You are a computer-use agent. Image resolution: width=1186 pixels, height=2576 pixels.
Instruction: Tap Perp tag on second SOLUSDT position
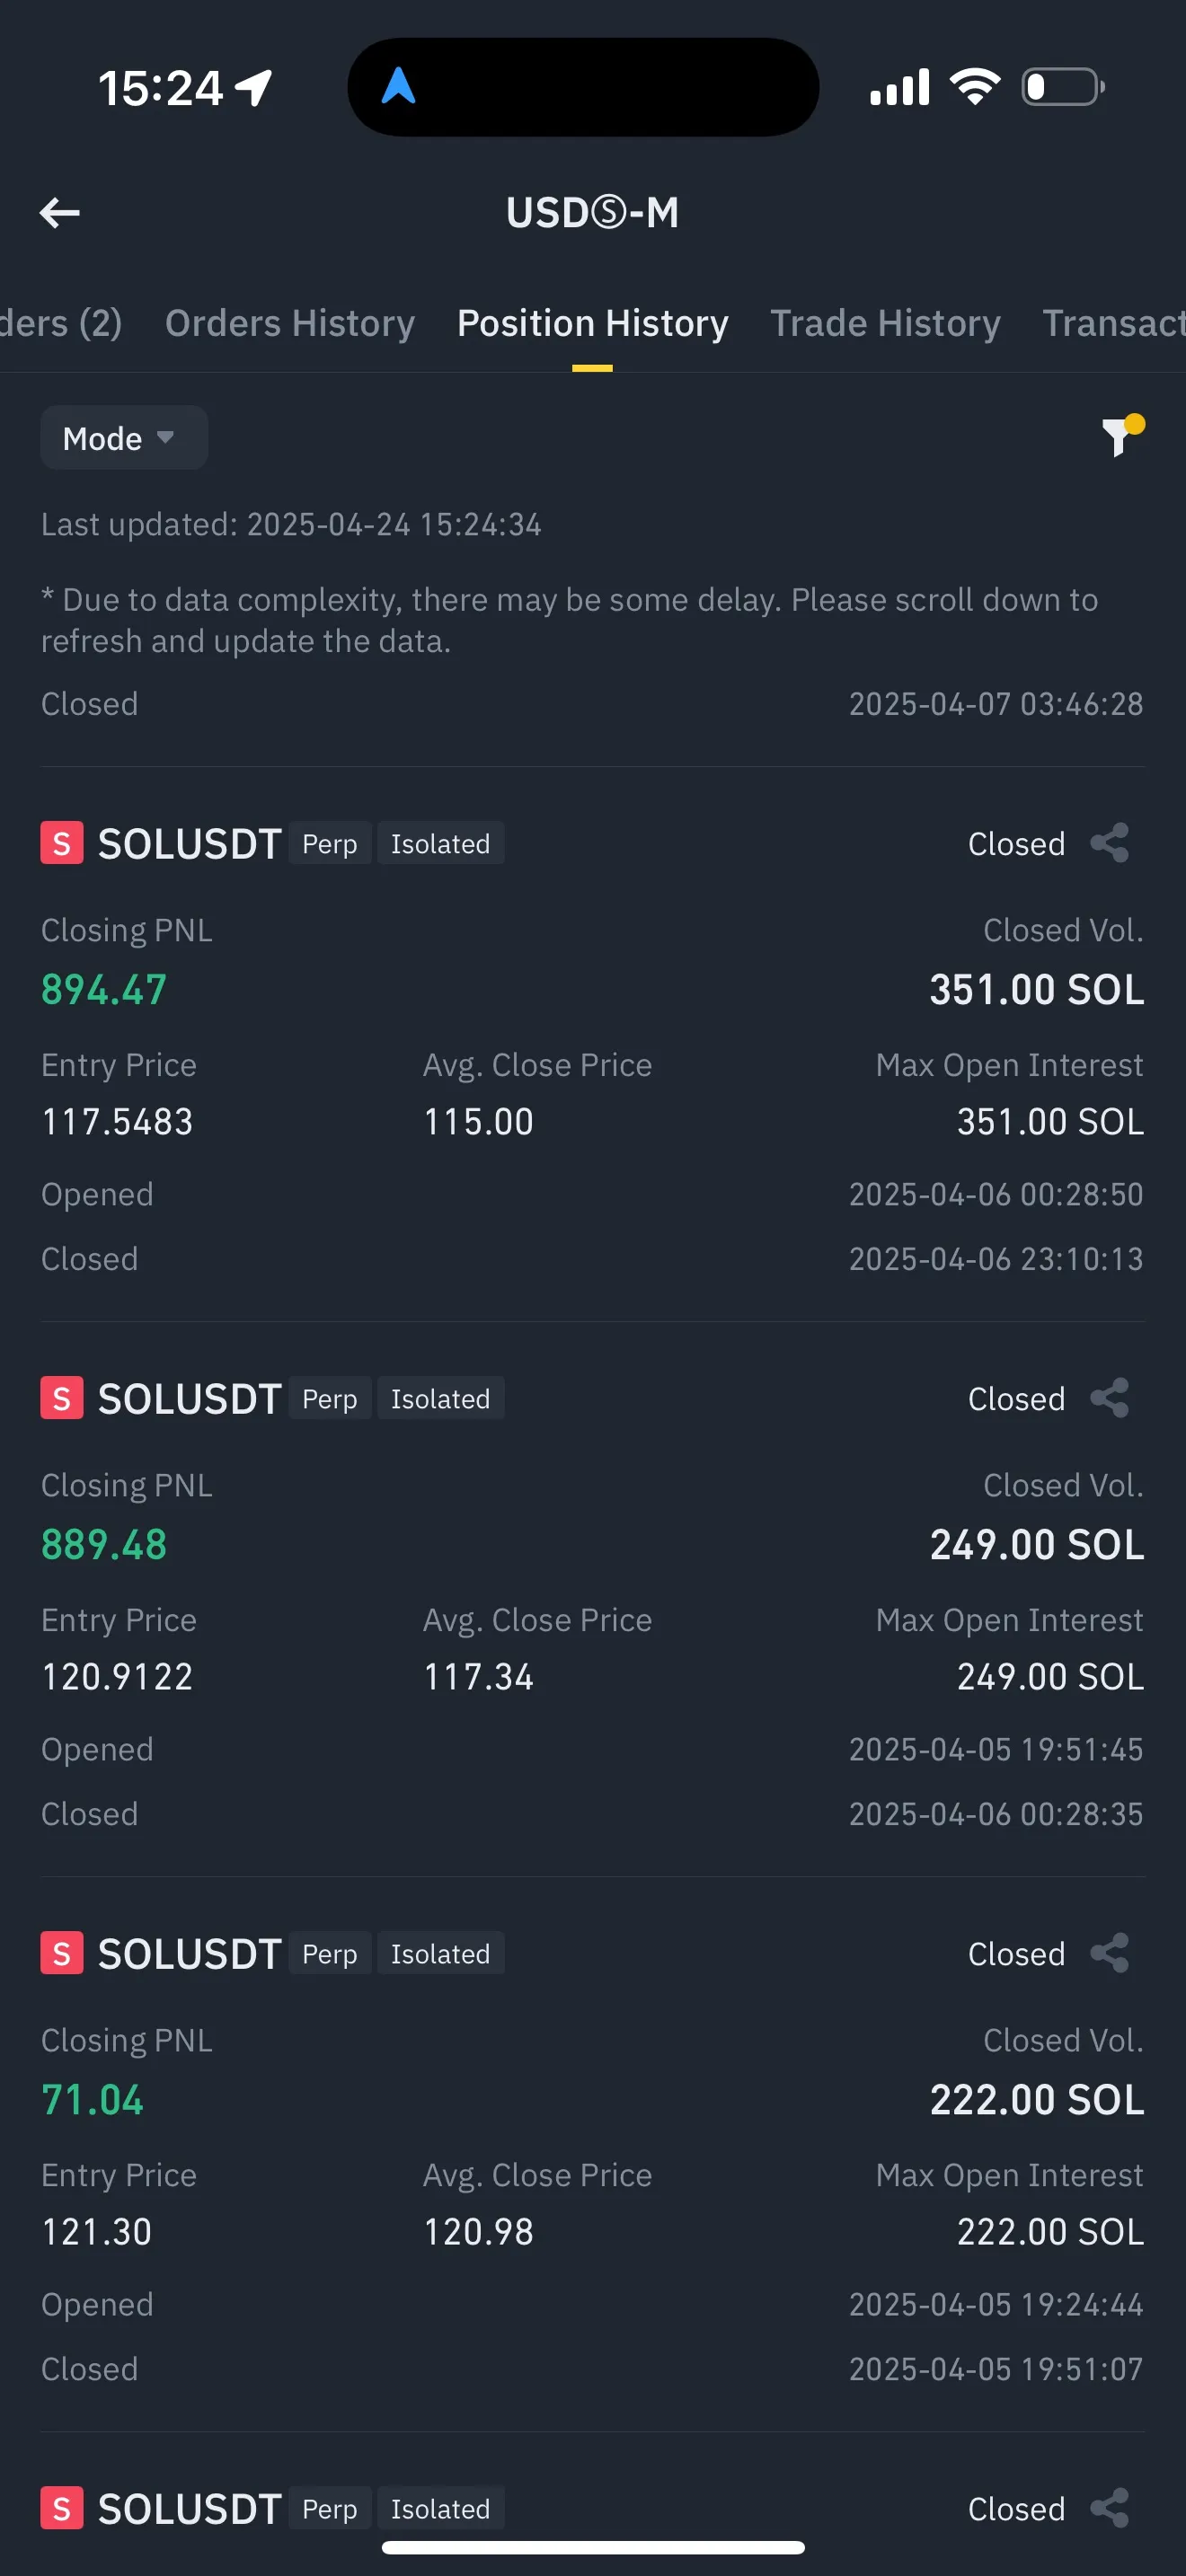[330, 1399]
